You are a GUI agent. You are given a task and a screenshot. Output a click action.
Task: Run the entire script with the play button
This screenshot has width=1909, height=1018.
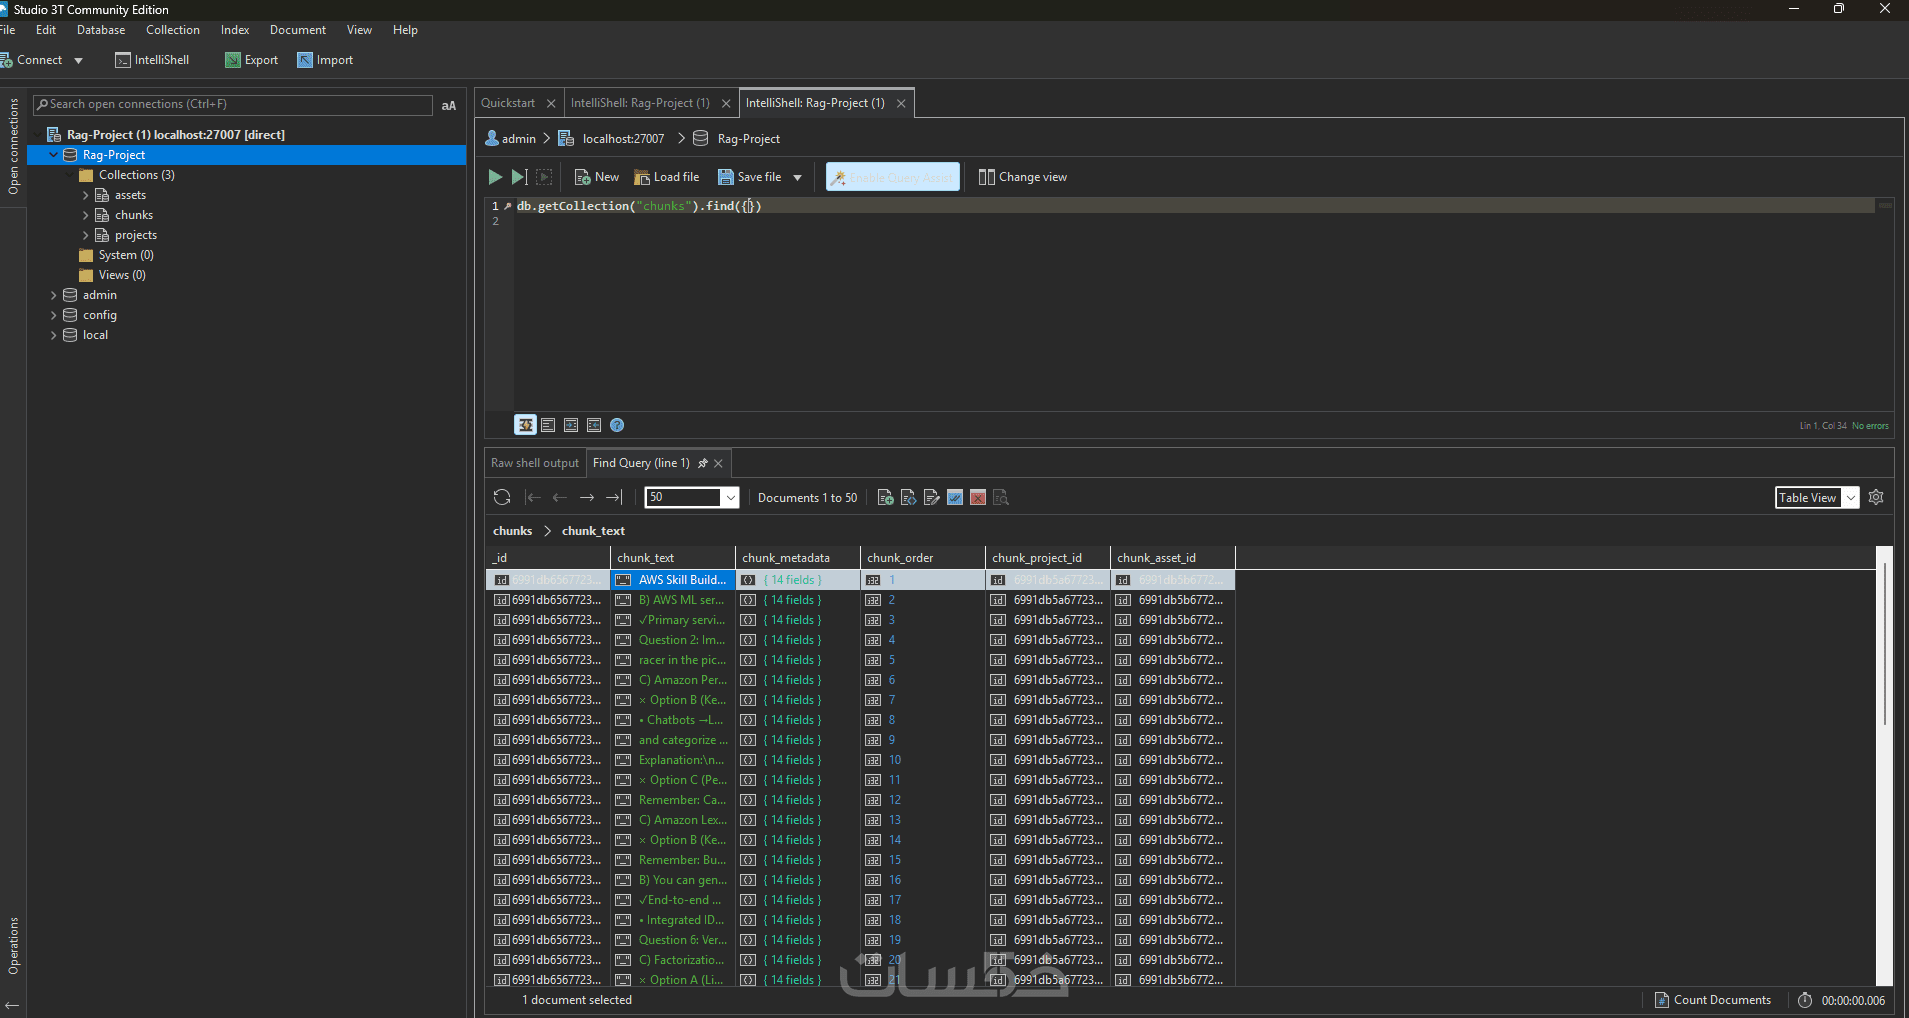click(495, 177)
